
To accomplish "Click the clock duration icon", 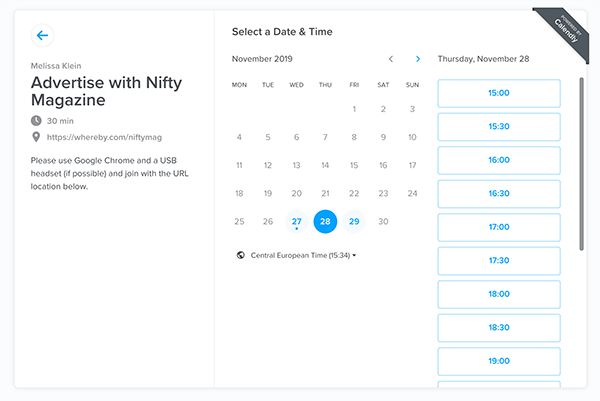I will (x=37, y=120).
